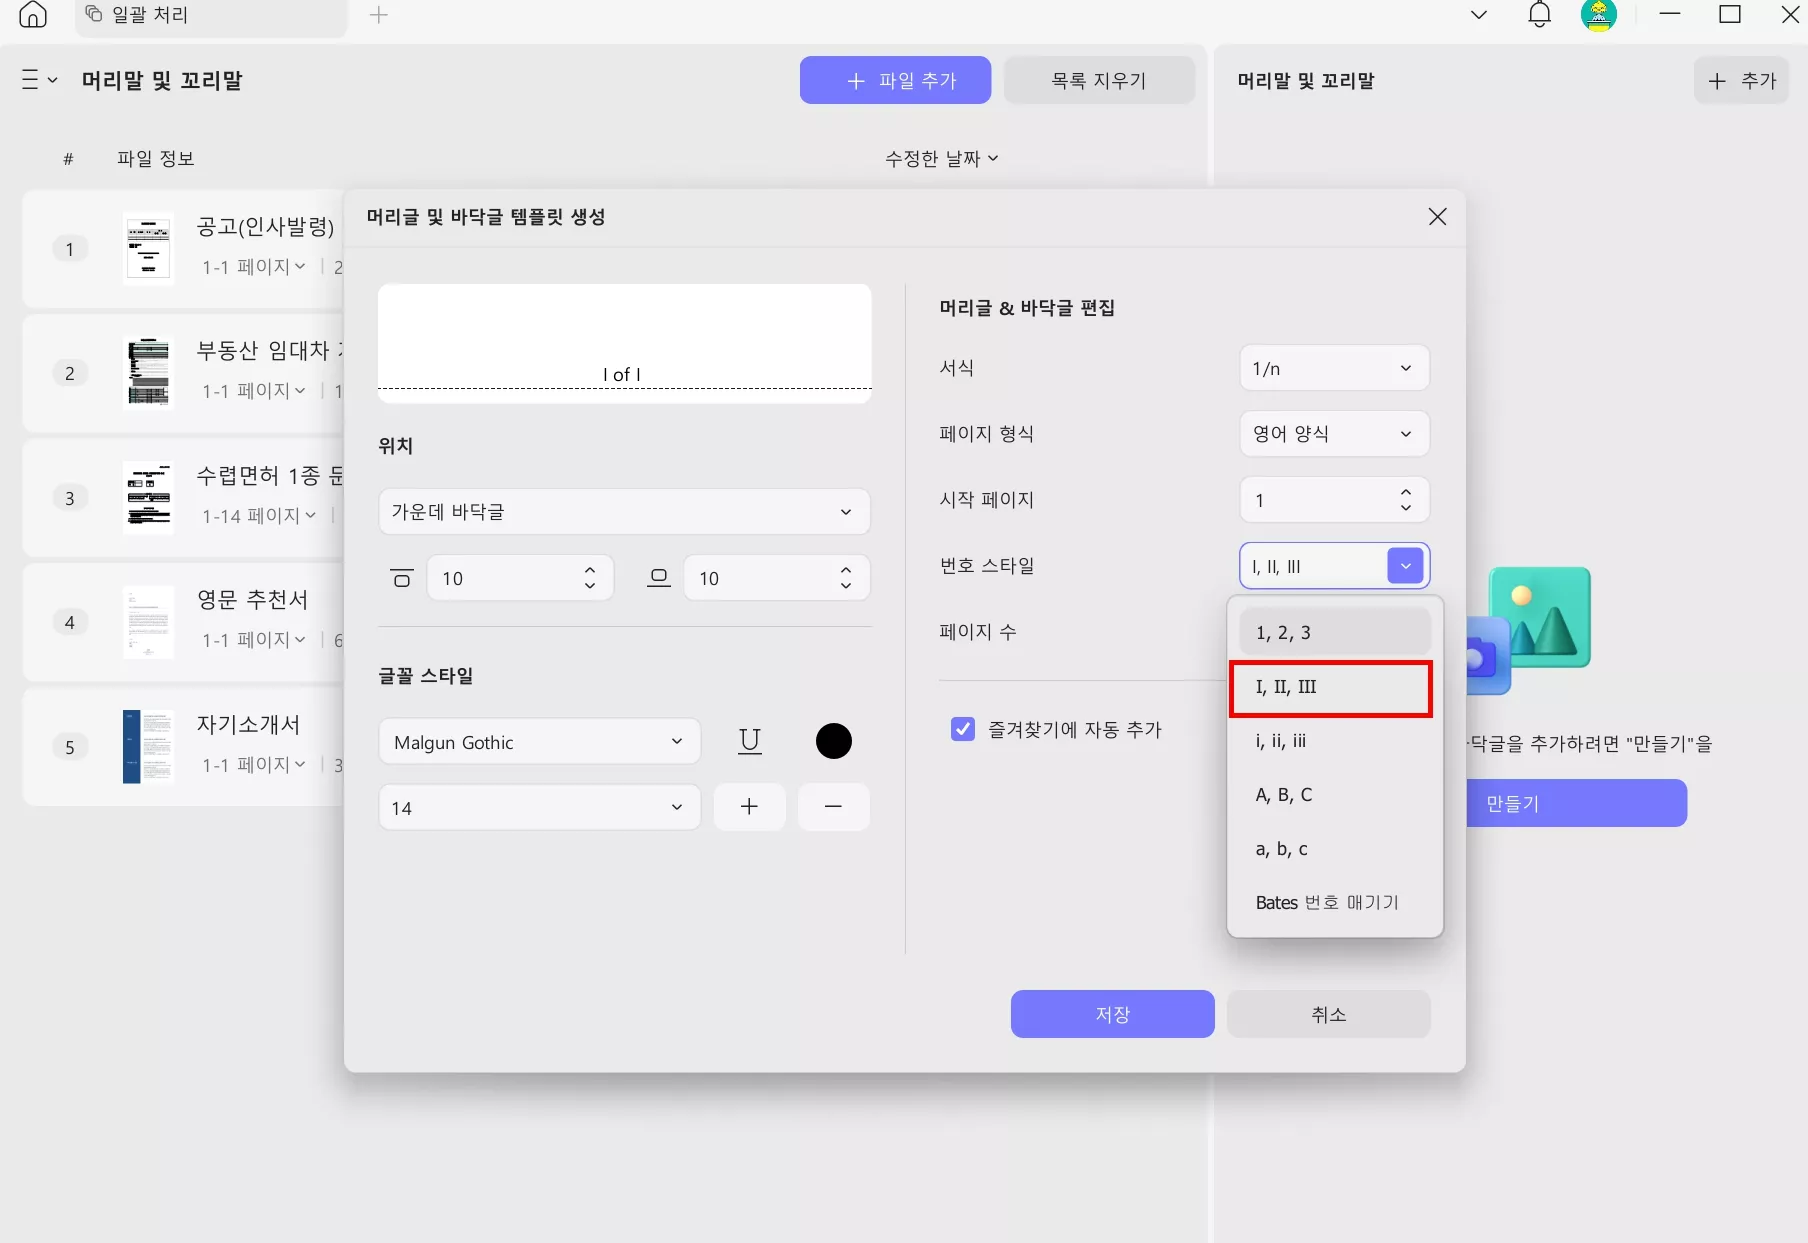Click the Home icon in the top-left
The width and height of the screenshot is (1808, 1243).
click(x=32, y=15)
